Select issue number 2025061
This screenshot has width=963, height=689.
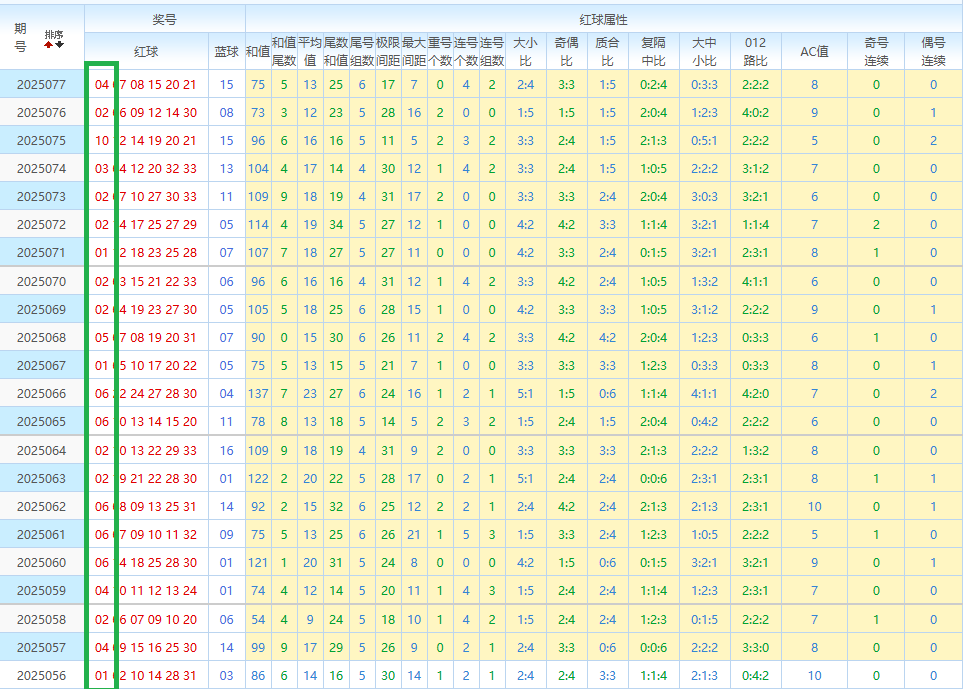pos(41,534)
